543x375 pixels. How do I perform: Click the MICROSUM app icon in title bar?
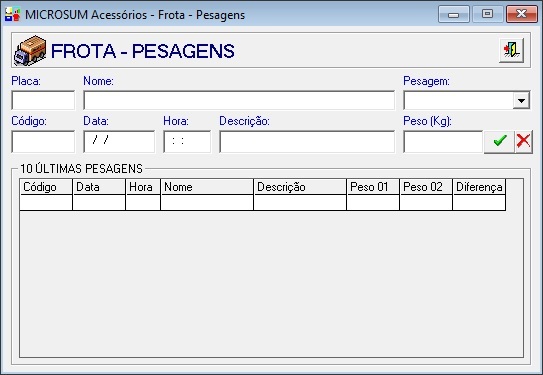coord(12,15)
